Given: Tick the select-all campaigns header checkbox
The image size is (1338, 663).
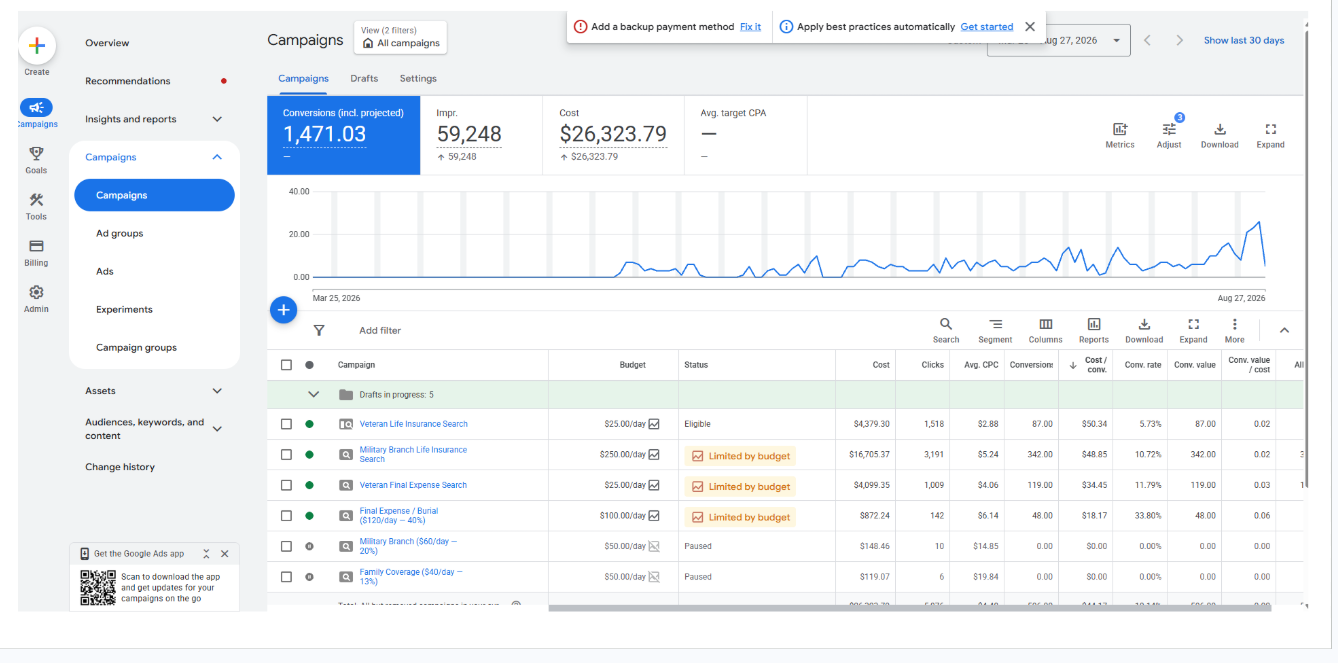Looking at the screenshot, I should 287,365.
